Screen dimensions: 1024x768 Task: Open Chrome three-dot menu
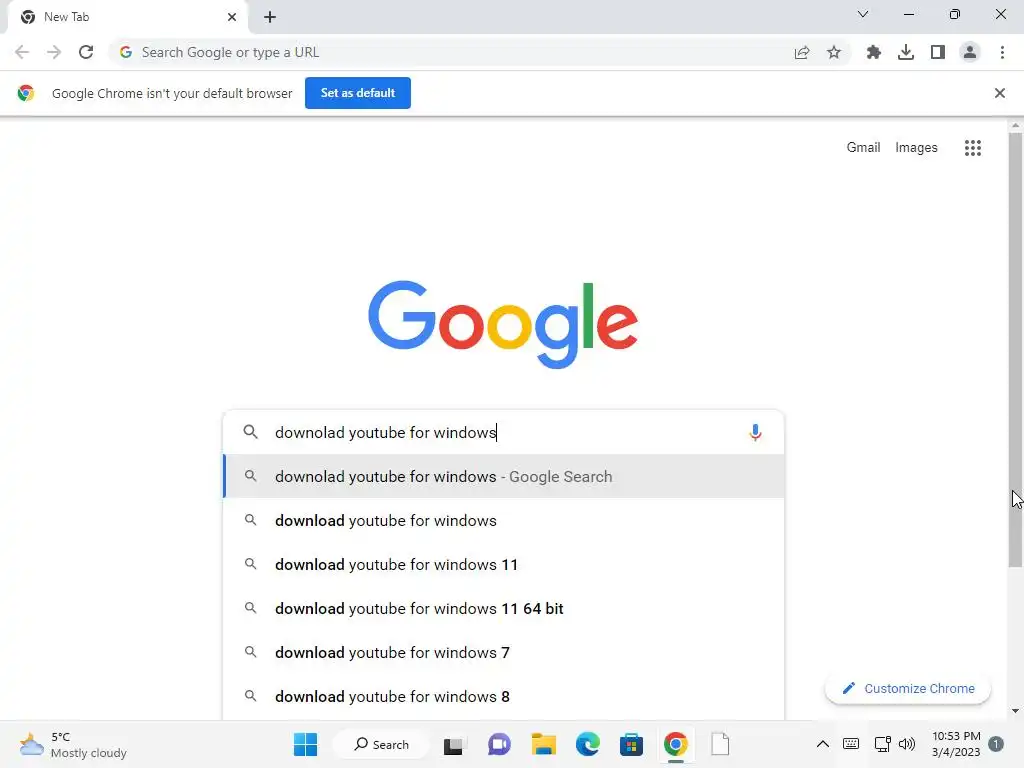pos(1002,52)
